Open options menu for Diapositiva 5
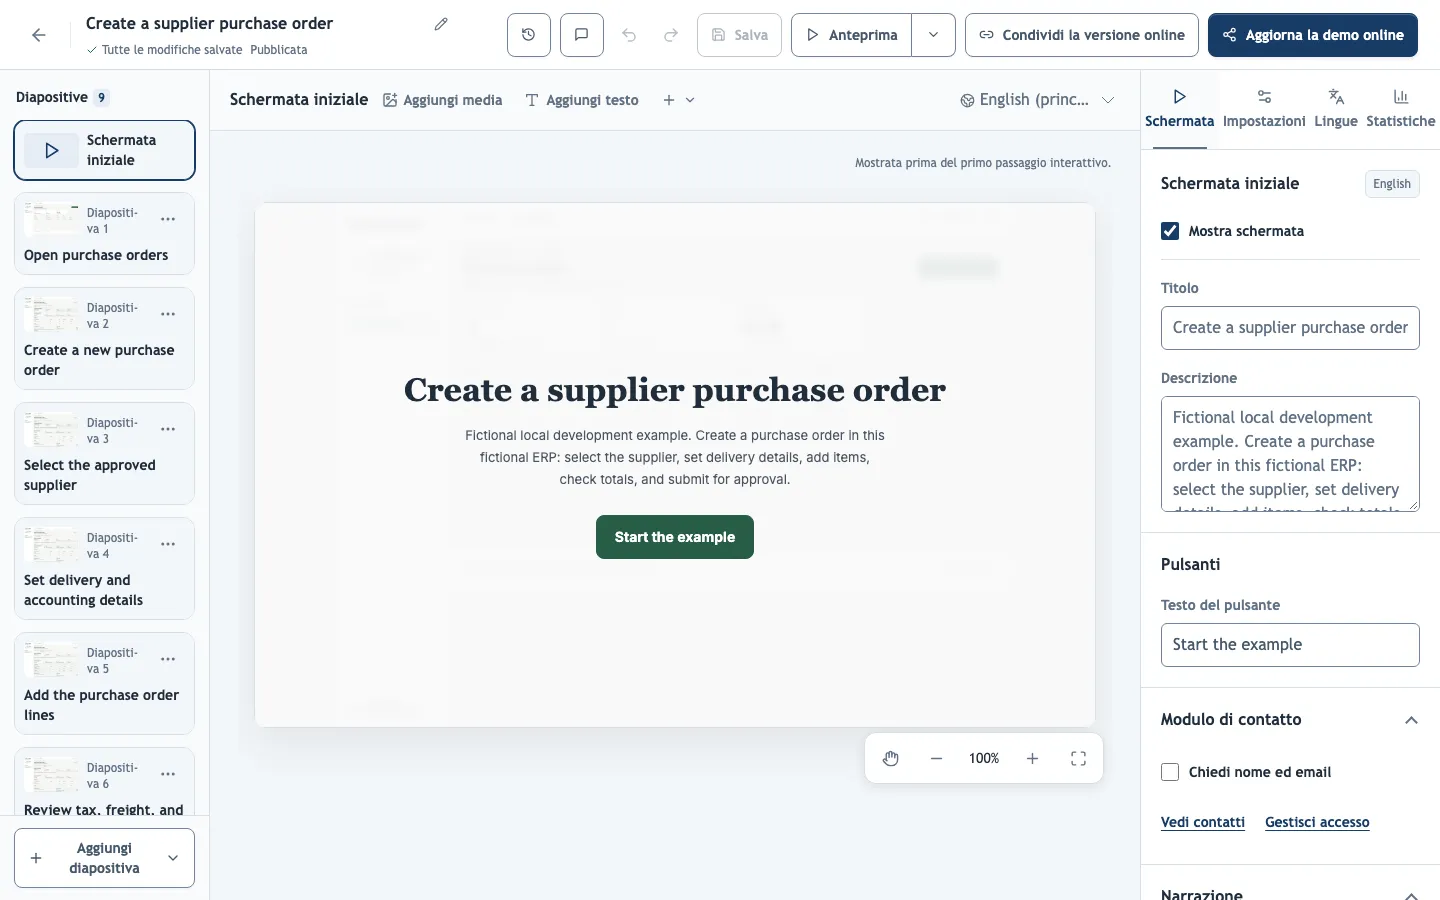The width and height of the screenshot is (1440, 900). coord(168,659)
